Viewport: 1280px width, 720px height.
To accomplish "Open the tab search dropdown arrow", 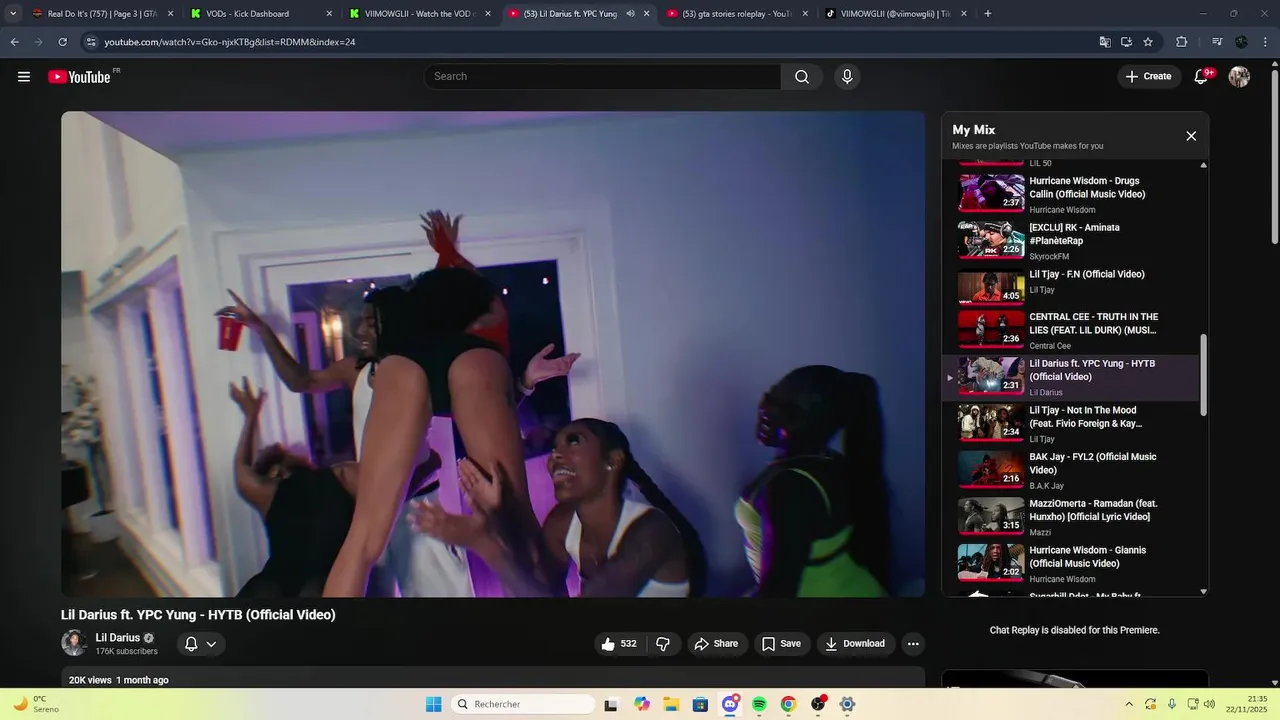I will (12, 14).
